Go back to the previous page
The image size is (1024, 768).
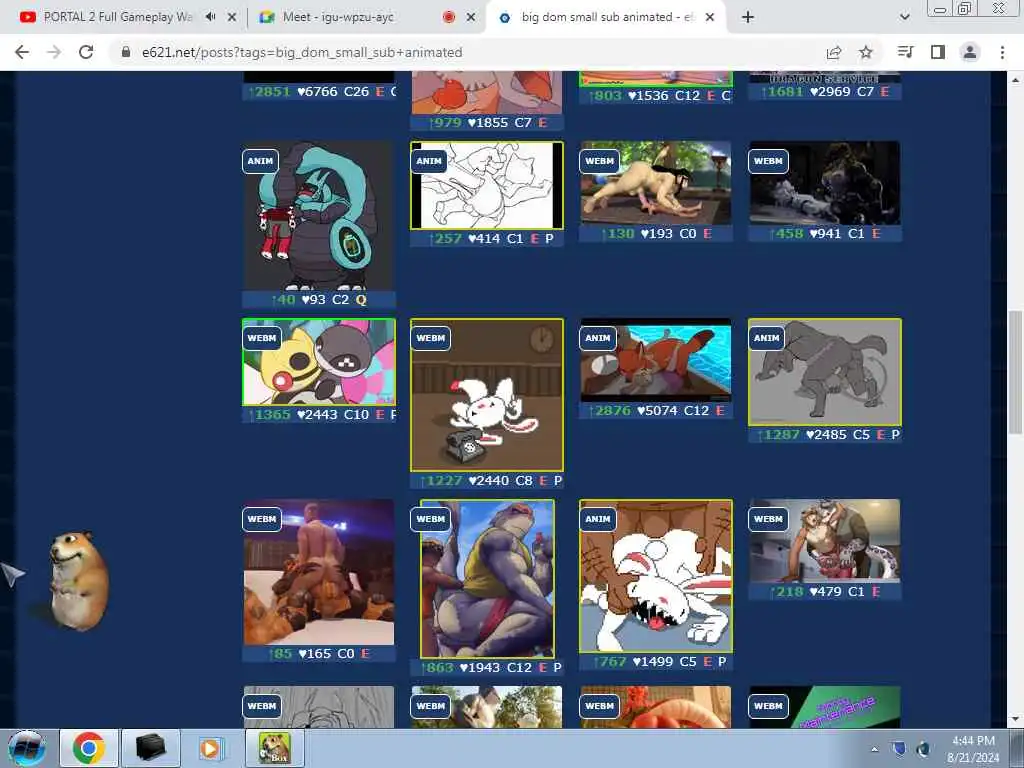pyautogui.click(x=22, y=52)
